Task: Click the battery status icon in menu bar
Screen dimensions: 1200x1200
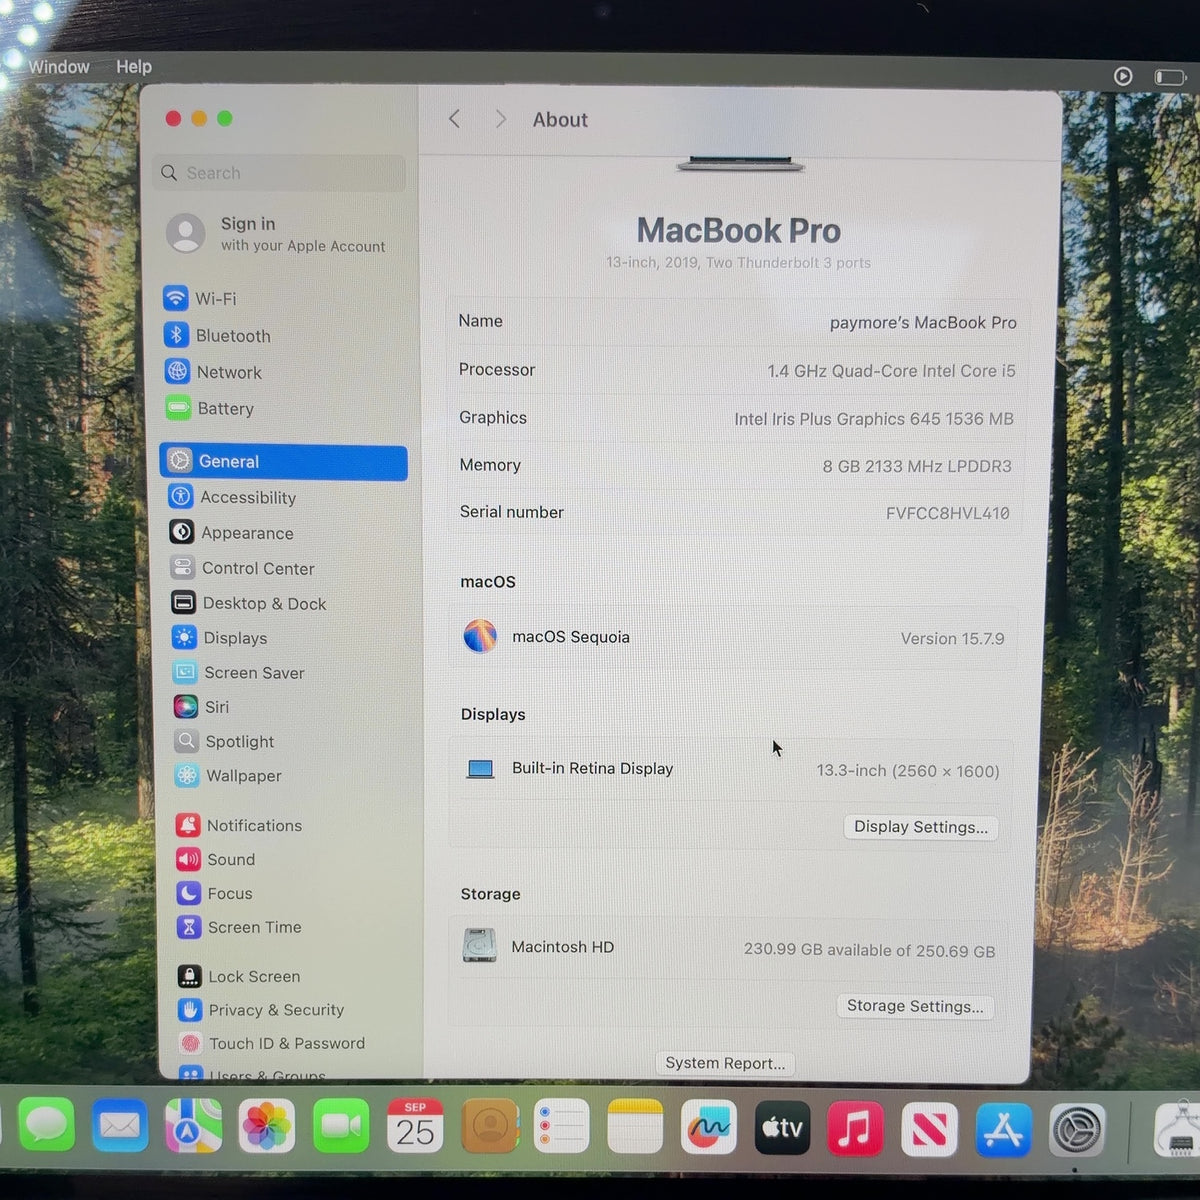Action: coord(1169,77)
